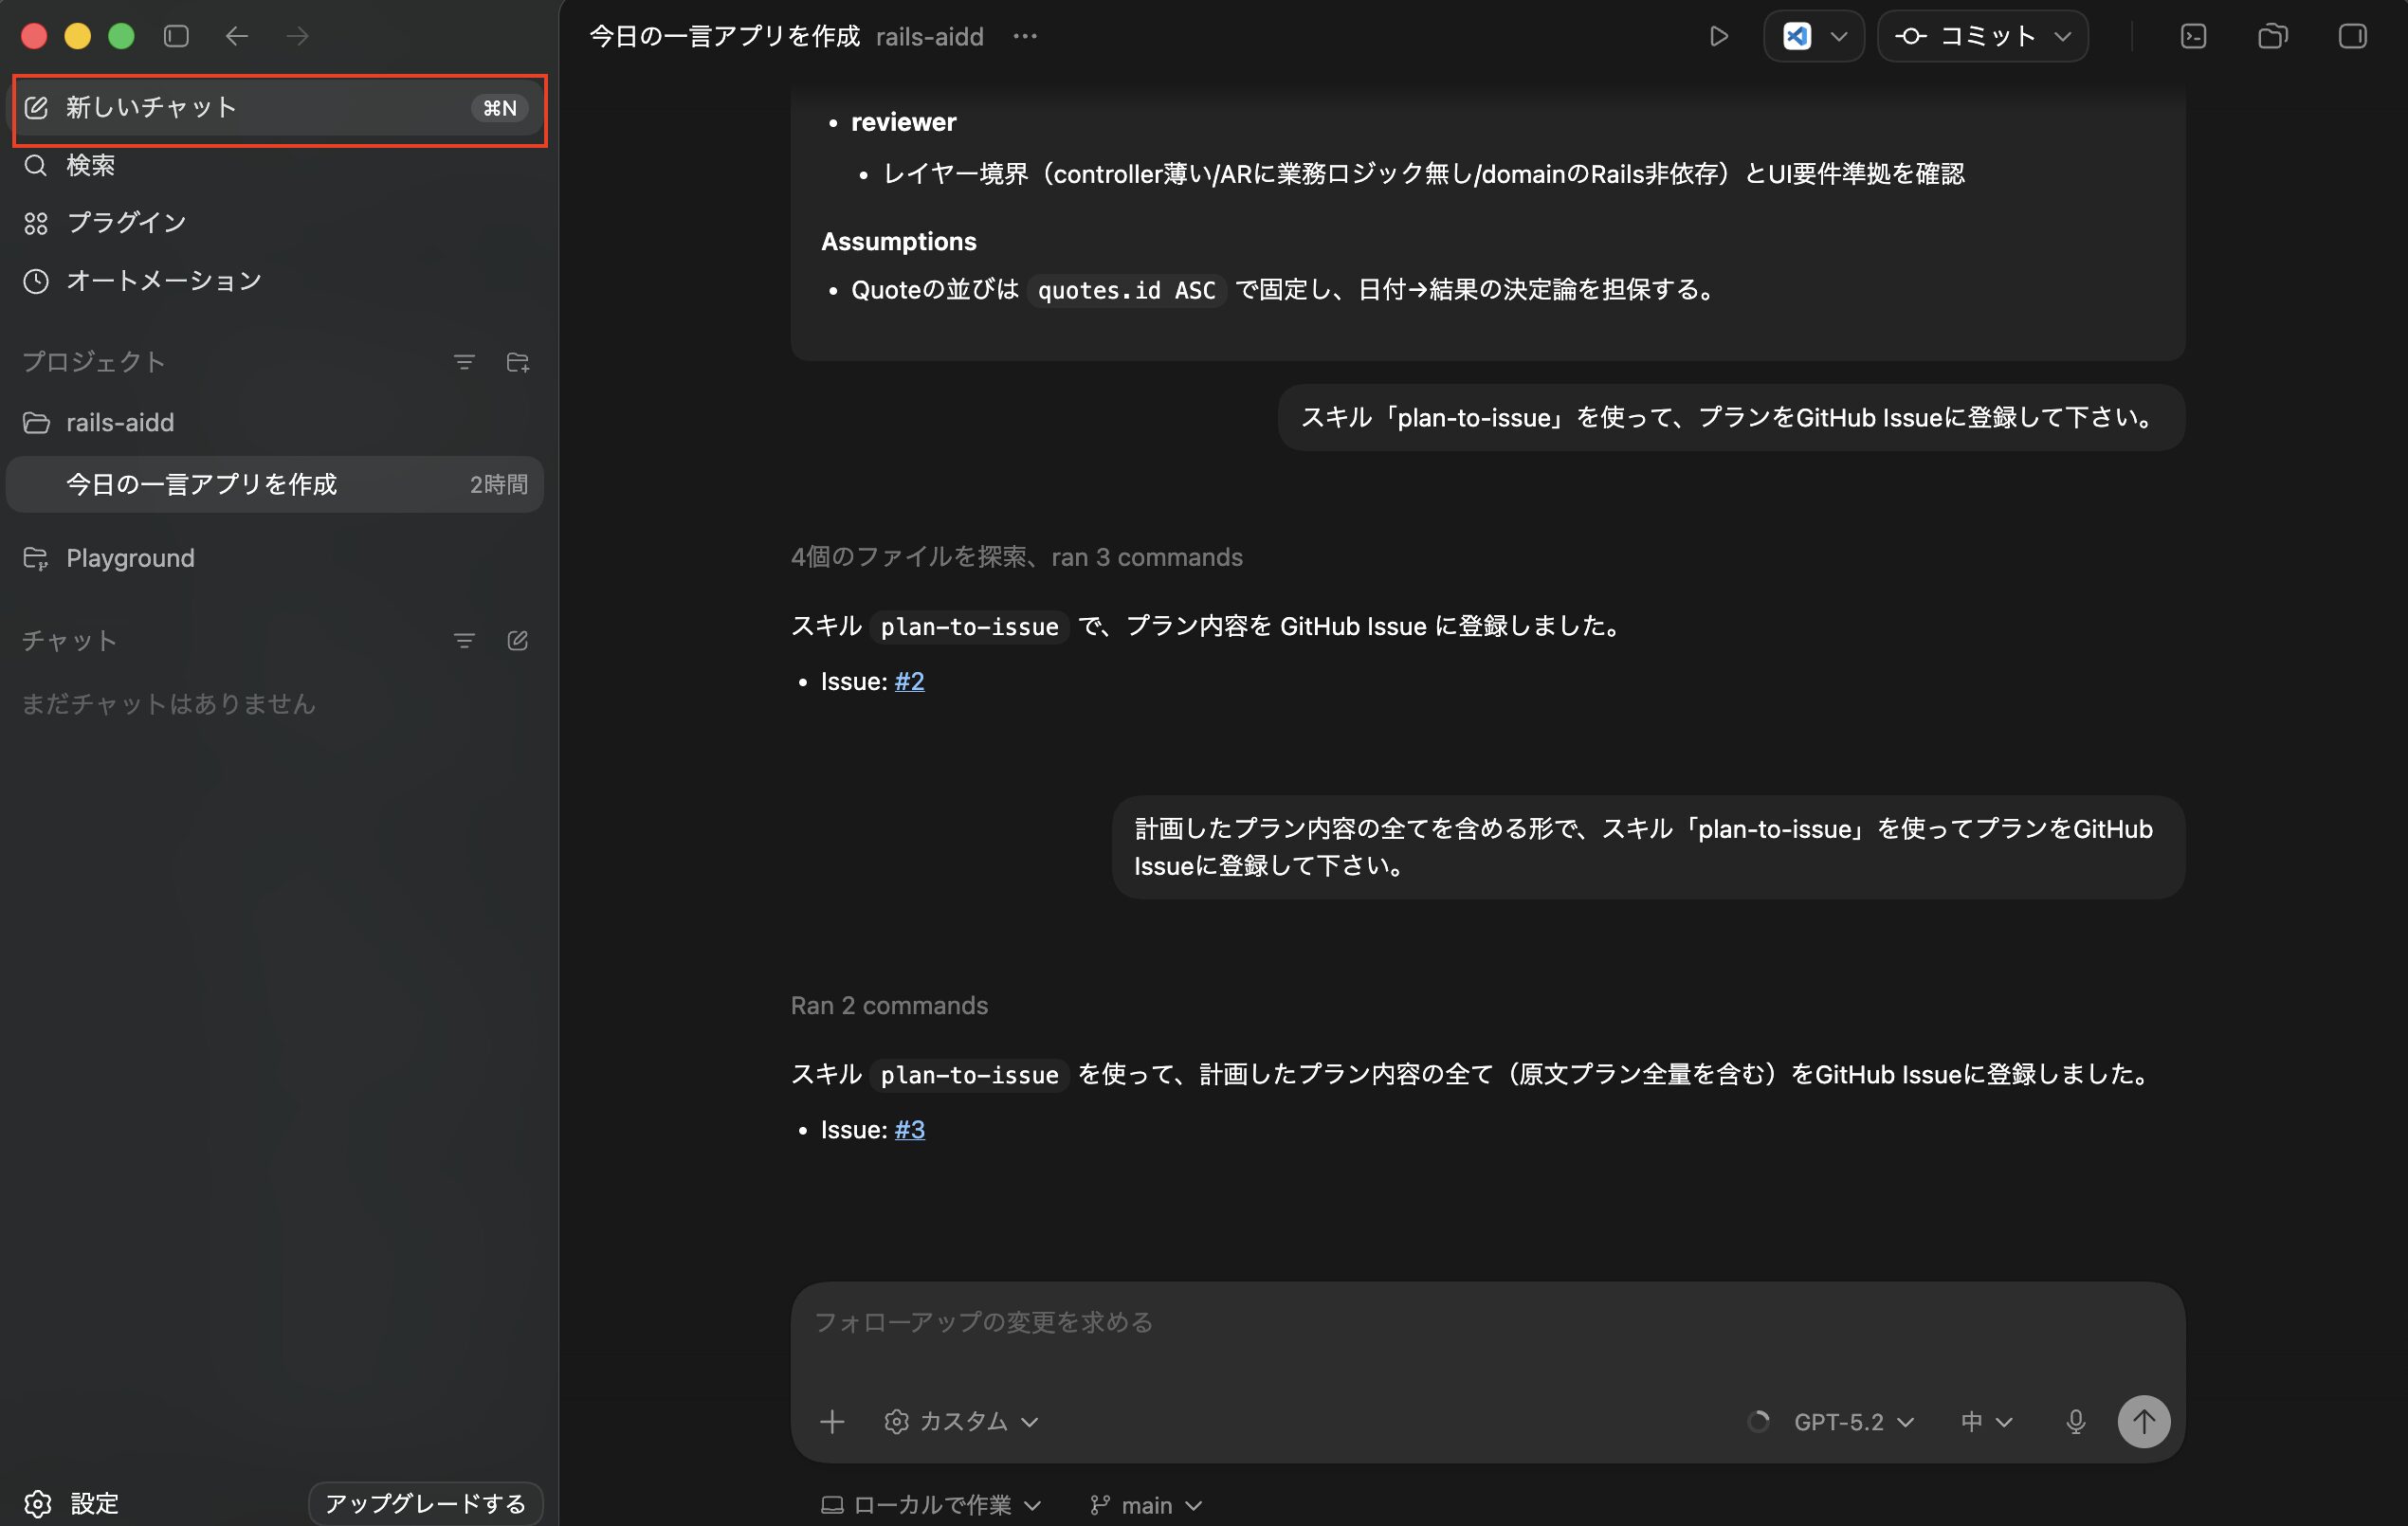Click the plus attachment icon in composer

832,1421
